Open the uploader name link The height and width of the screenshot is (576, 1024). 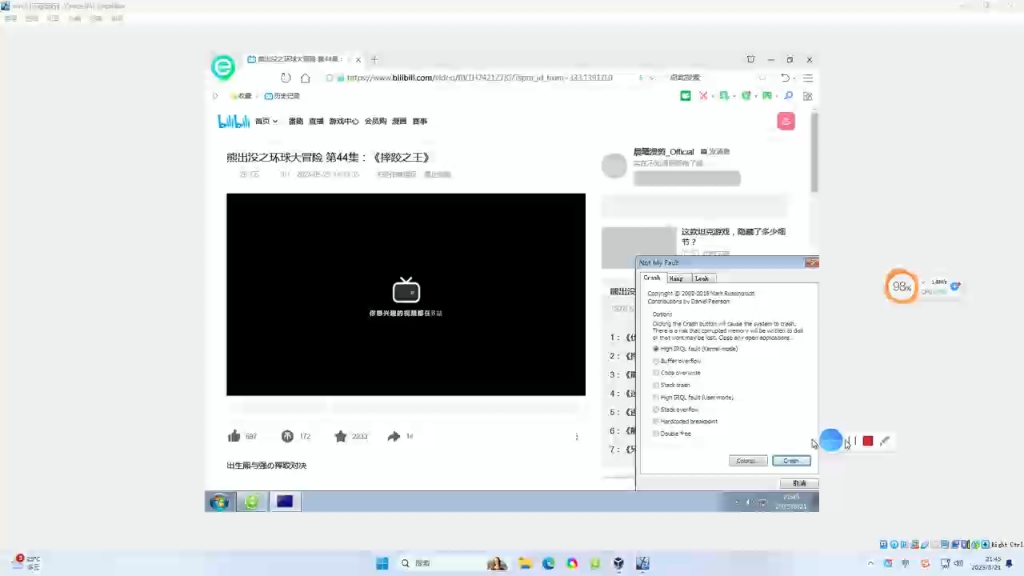(664, 152)
